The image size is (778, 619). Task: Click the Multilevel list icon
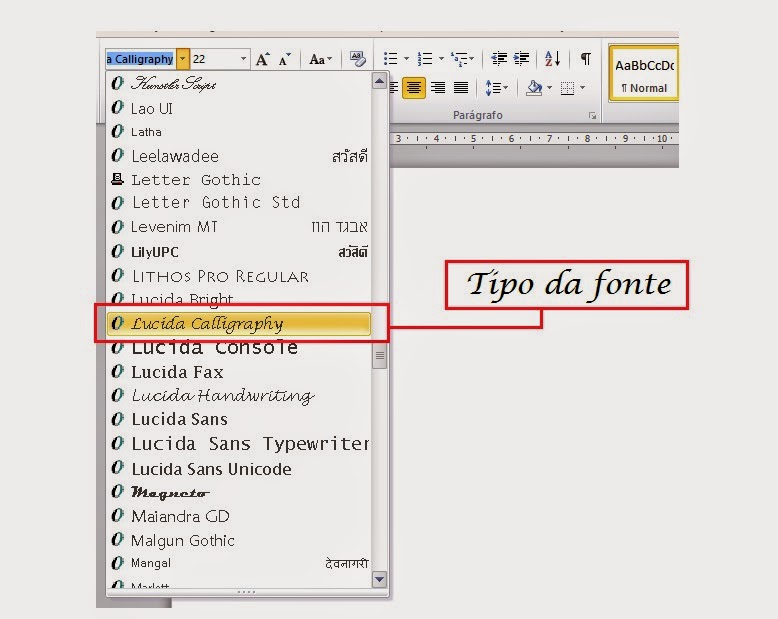(x=458, y=59)
